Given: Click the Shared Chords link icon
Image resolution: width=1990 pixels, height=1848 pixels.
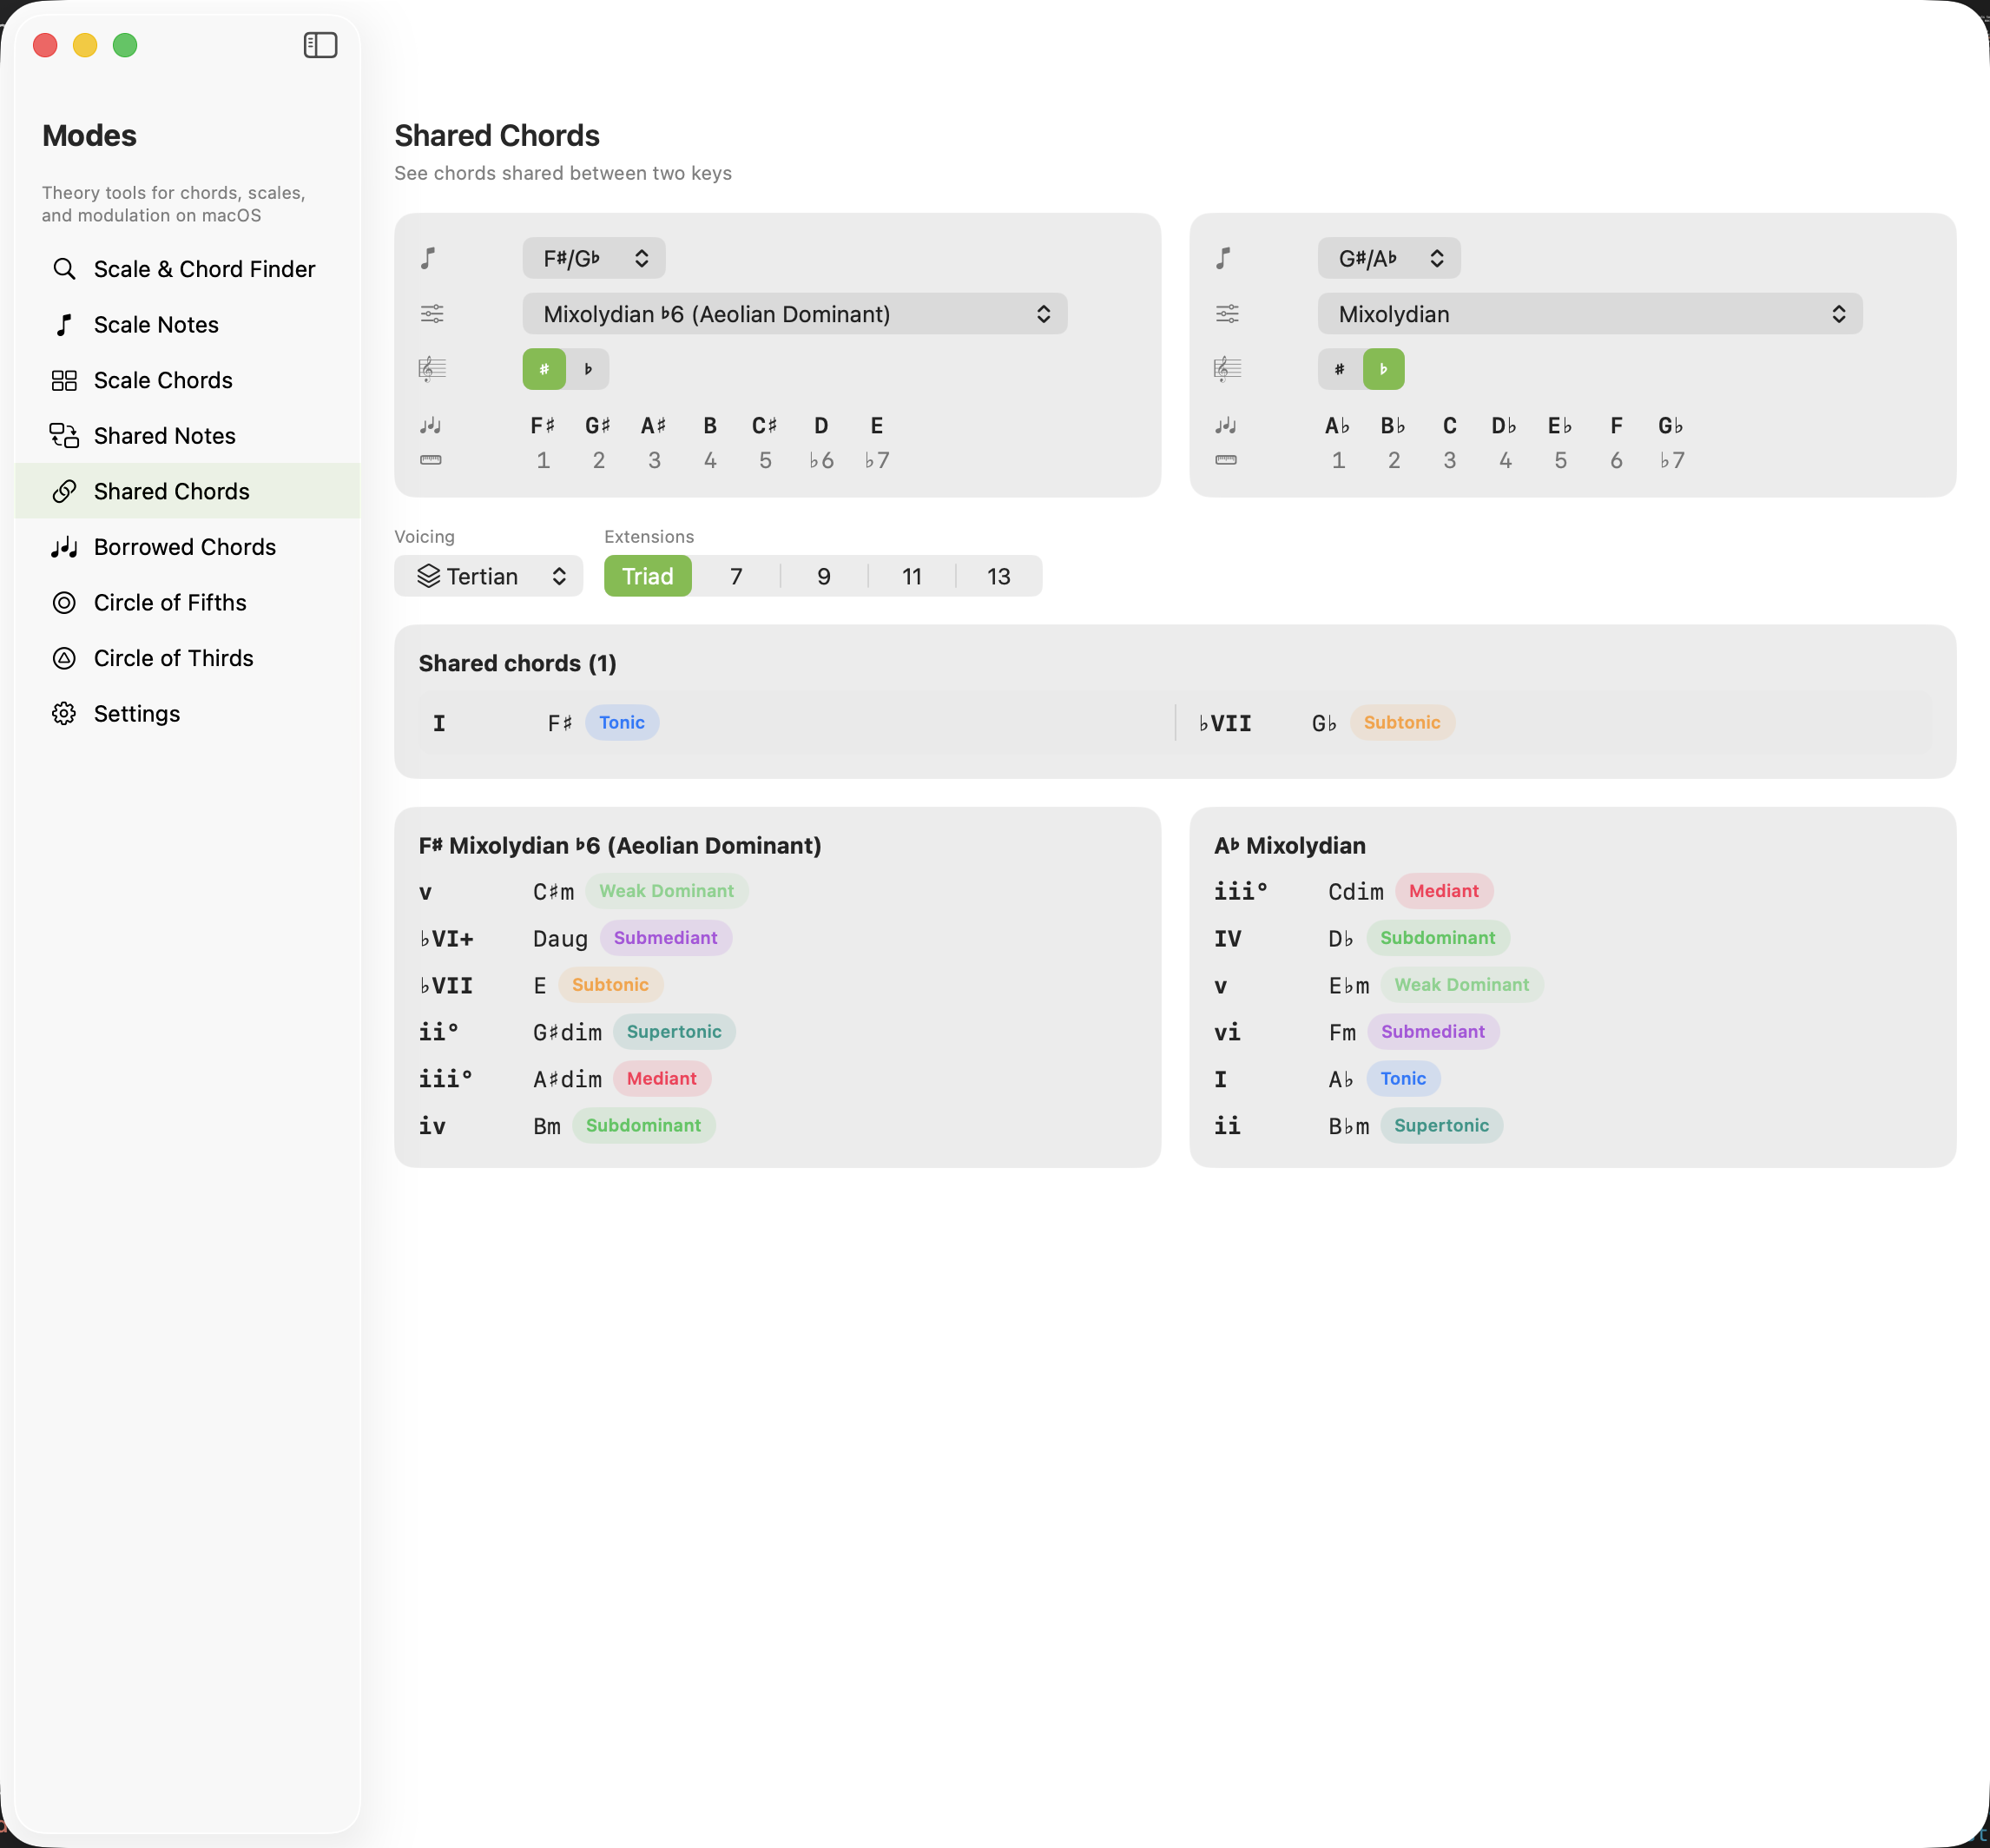Looking at the screenshot, I should point(64,491).
